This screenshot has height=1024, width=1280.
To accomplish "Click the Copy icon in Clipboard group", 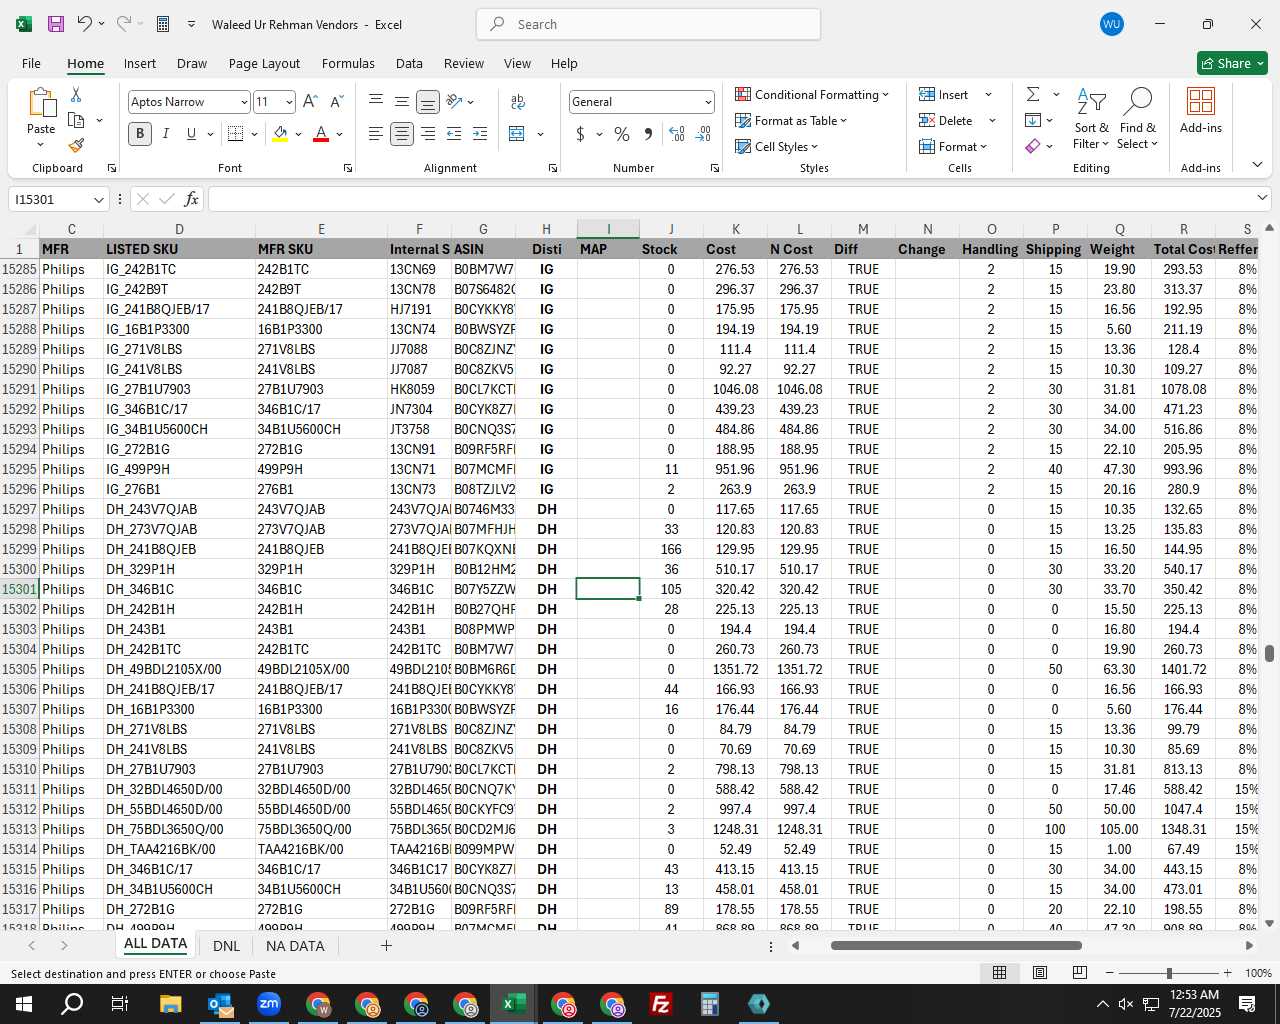I will [x=76, y=120].
